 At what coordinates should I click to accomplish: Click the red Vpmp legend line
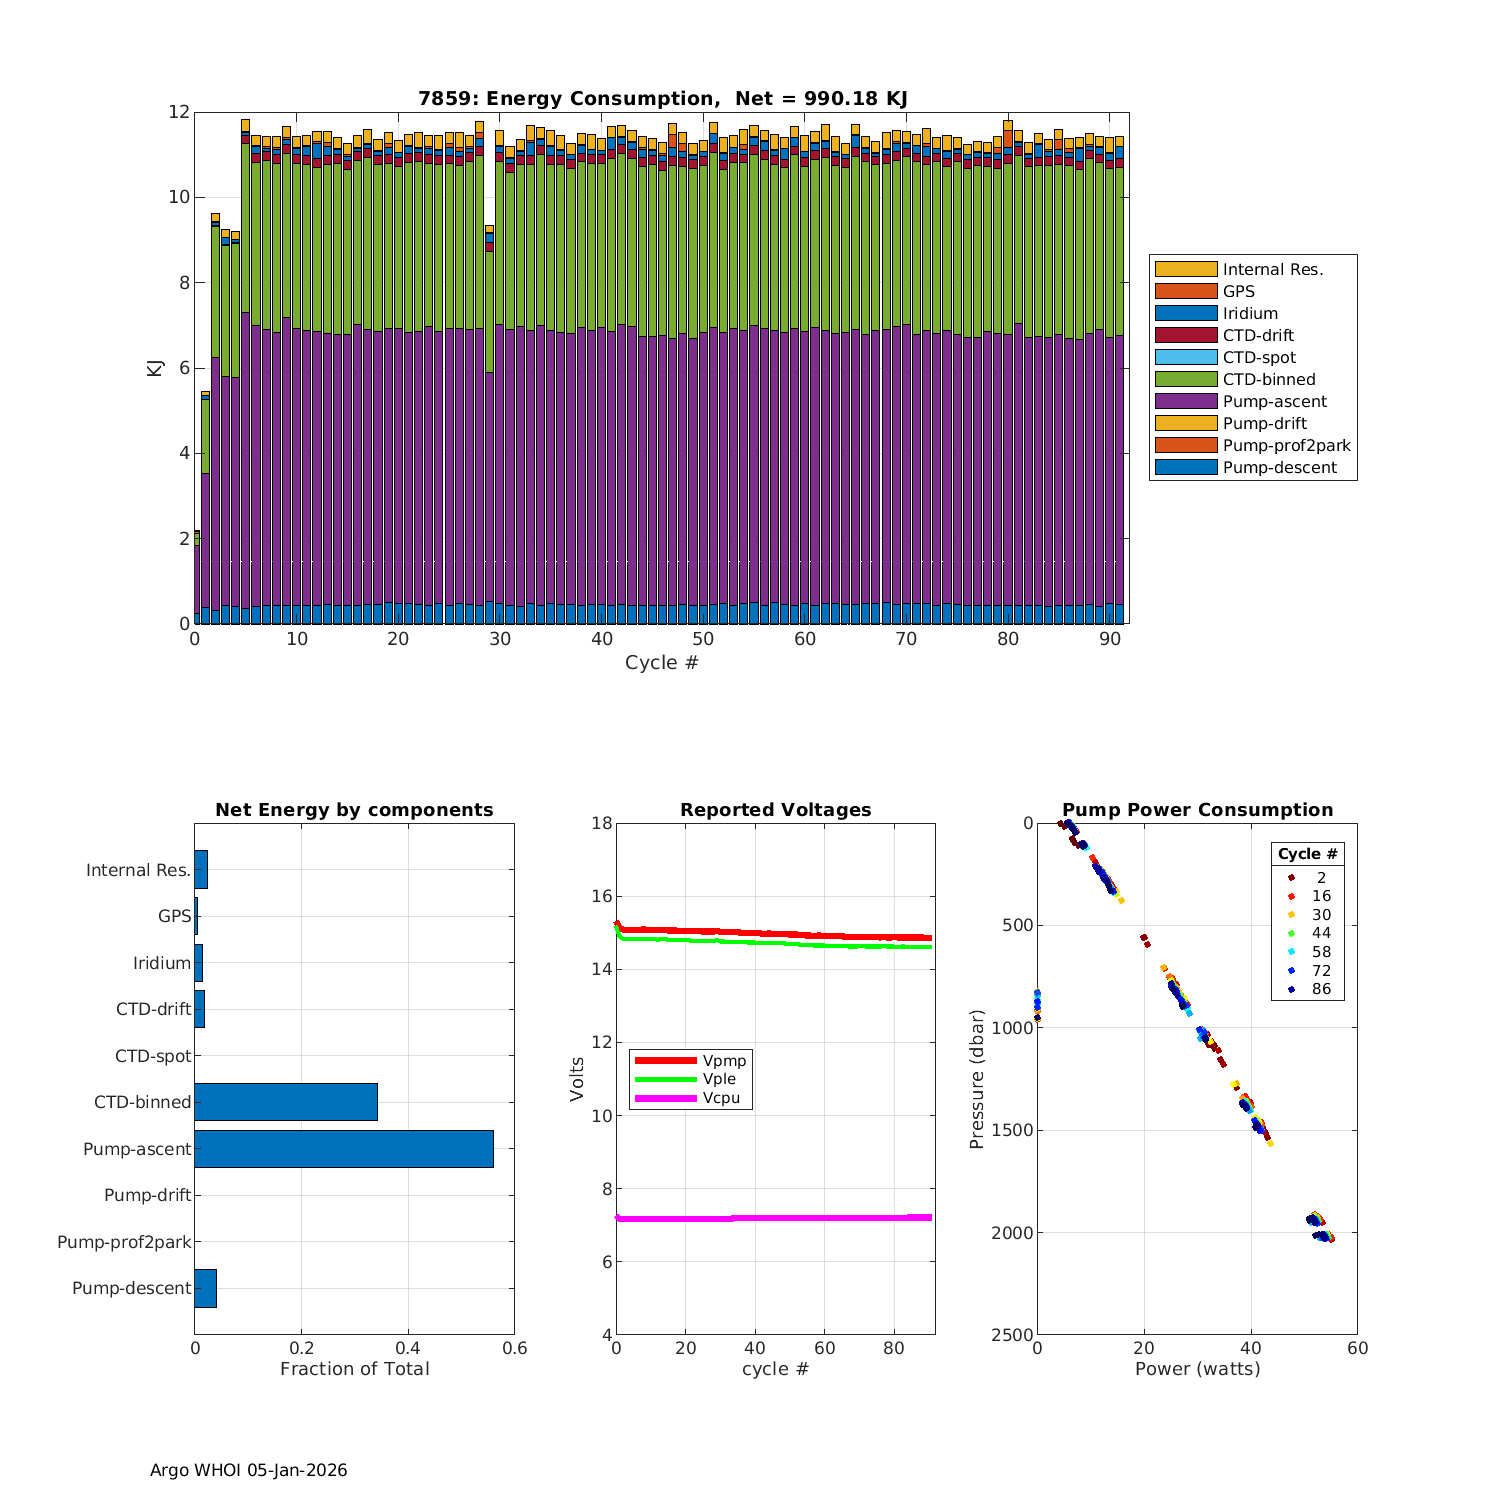tap(665, 1060)
